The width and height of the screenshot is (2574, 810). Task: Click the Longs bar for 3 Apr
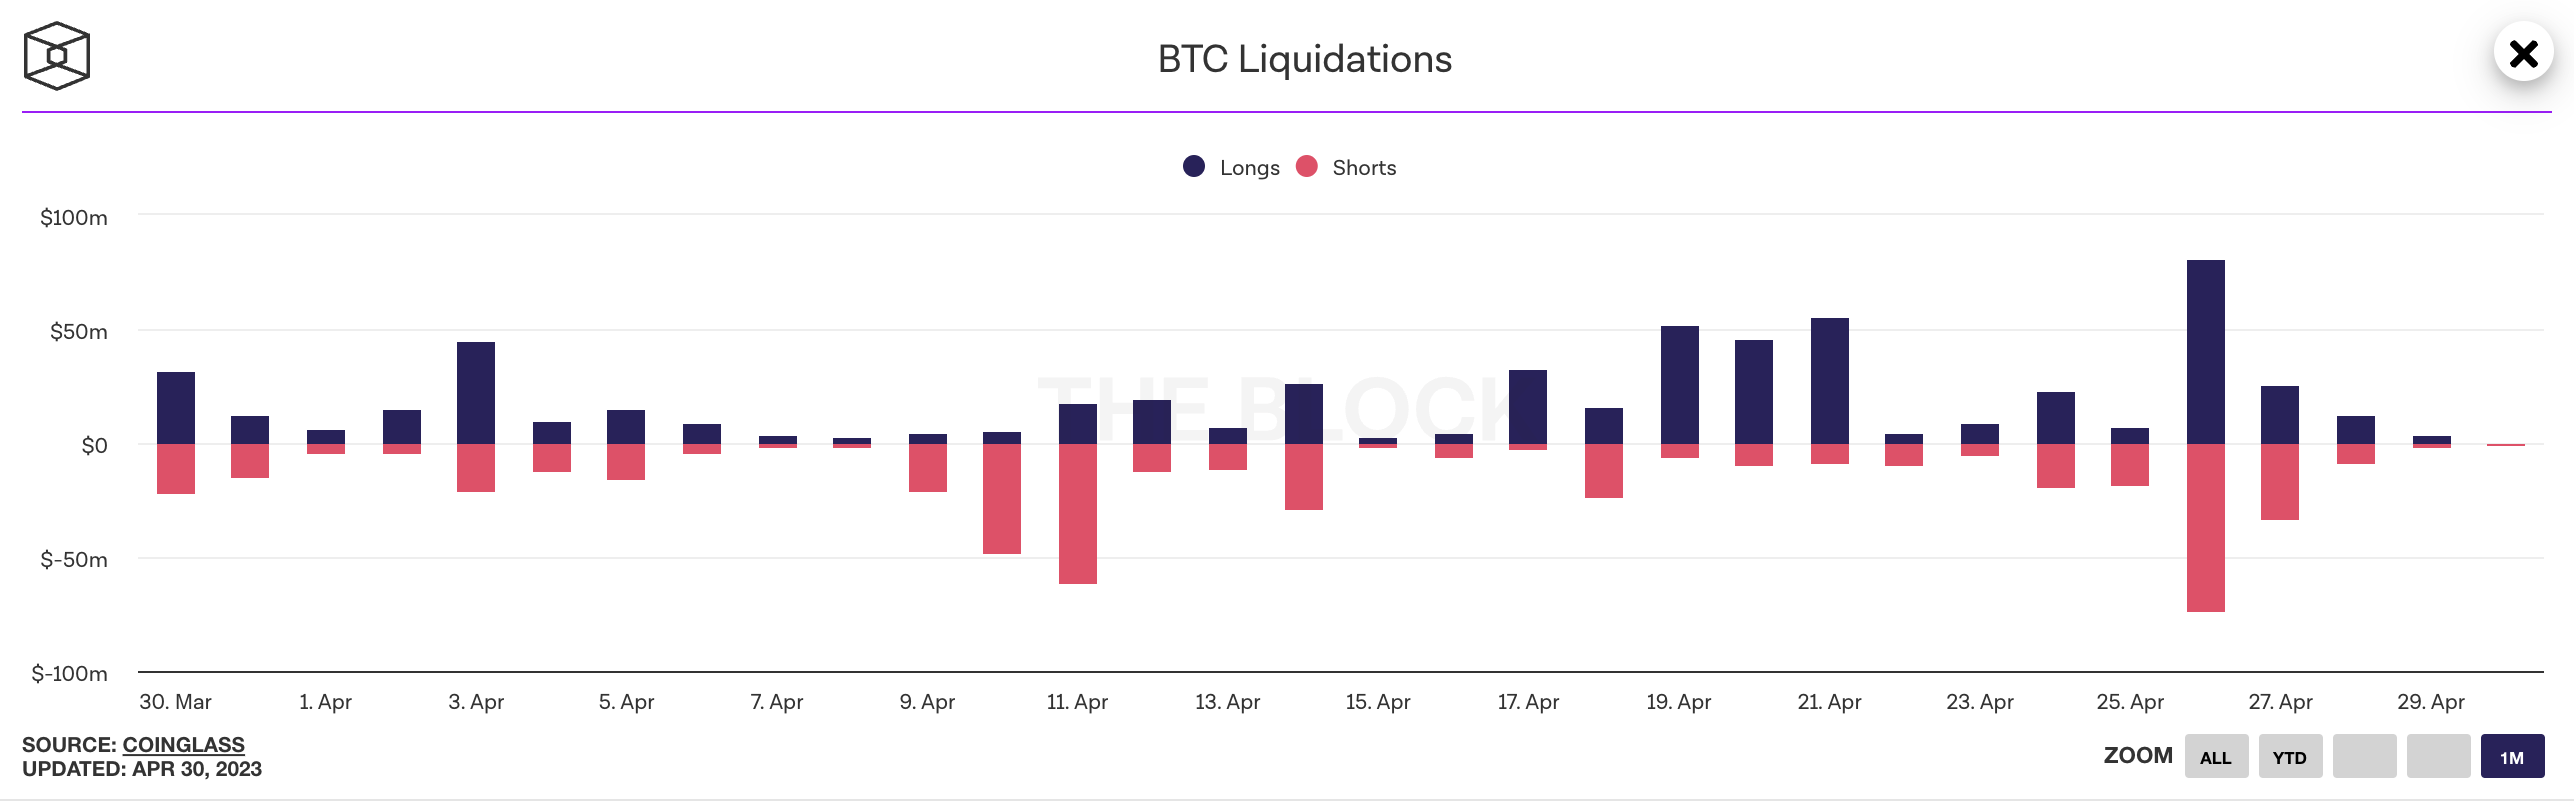pyautogui.click(x=476, y=393)
